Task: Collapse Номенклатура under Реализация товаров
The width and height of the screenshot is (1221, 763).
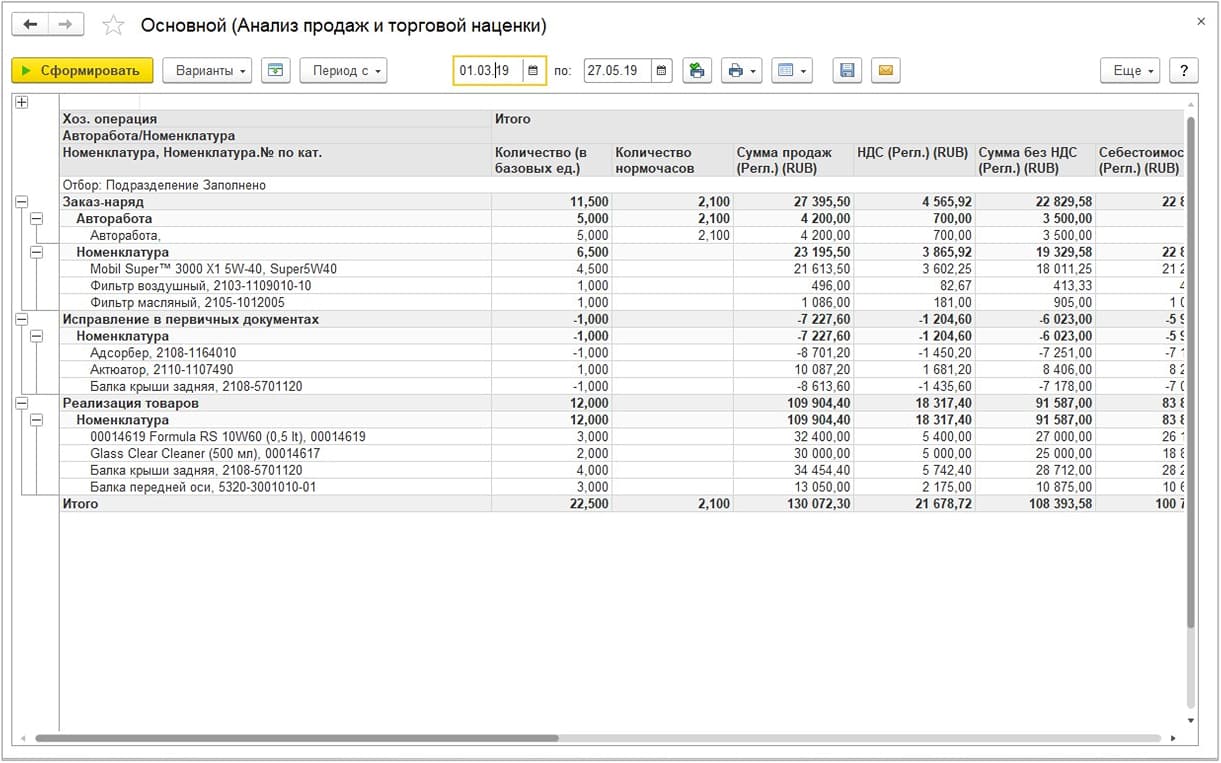Action: coord(37,420)
